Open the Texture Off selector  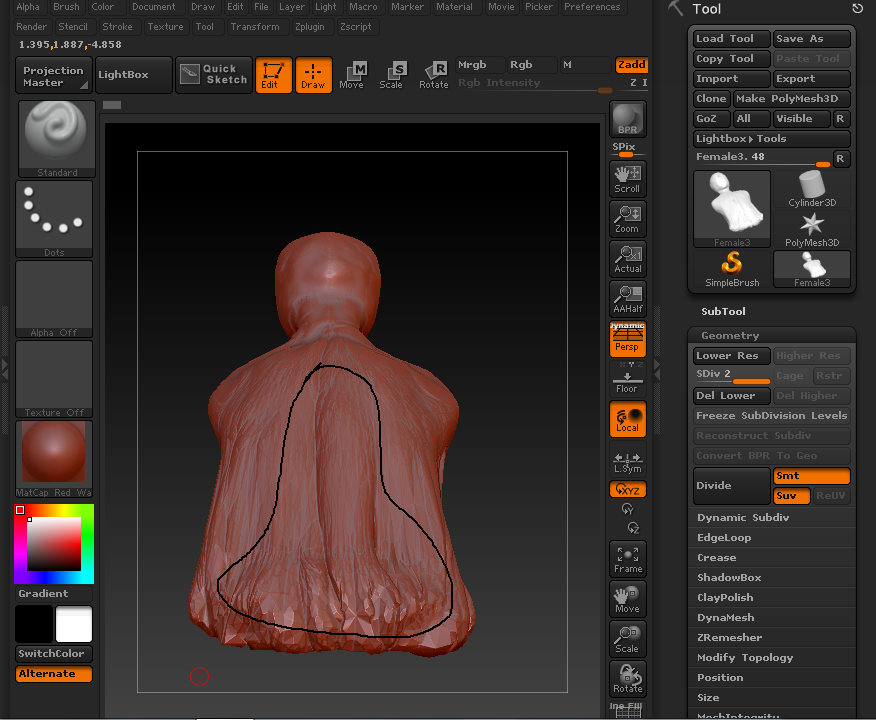[54, 379]
